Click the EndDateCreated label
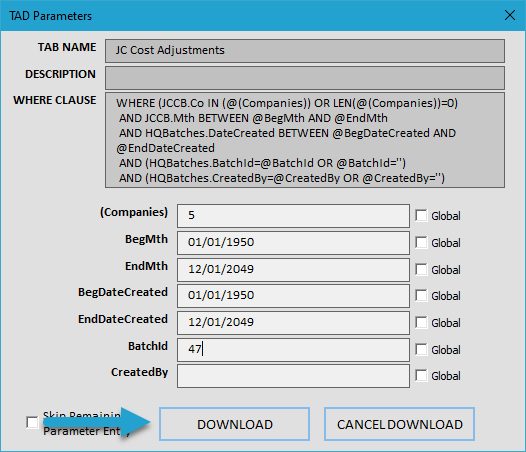Screen dimensions: 526x452 point(123,319)
